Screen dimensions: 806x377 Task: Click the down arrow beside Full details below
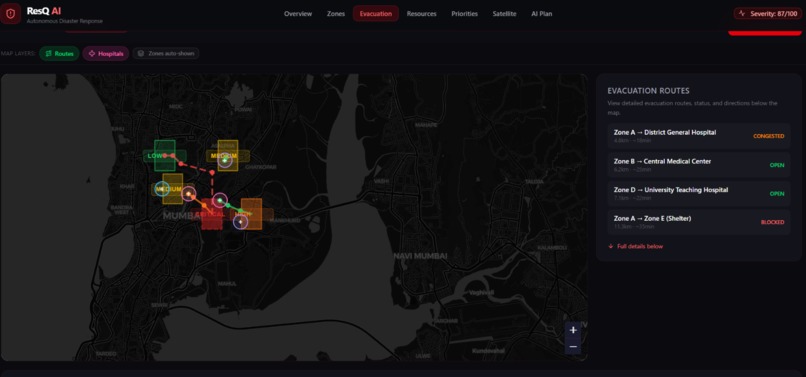click(611, 246)
